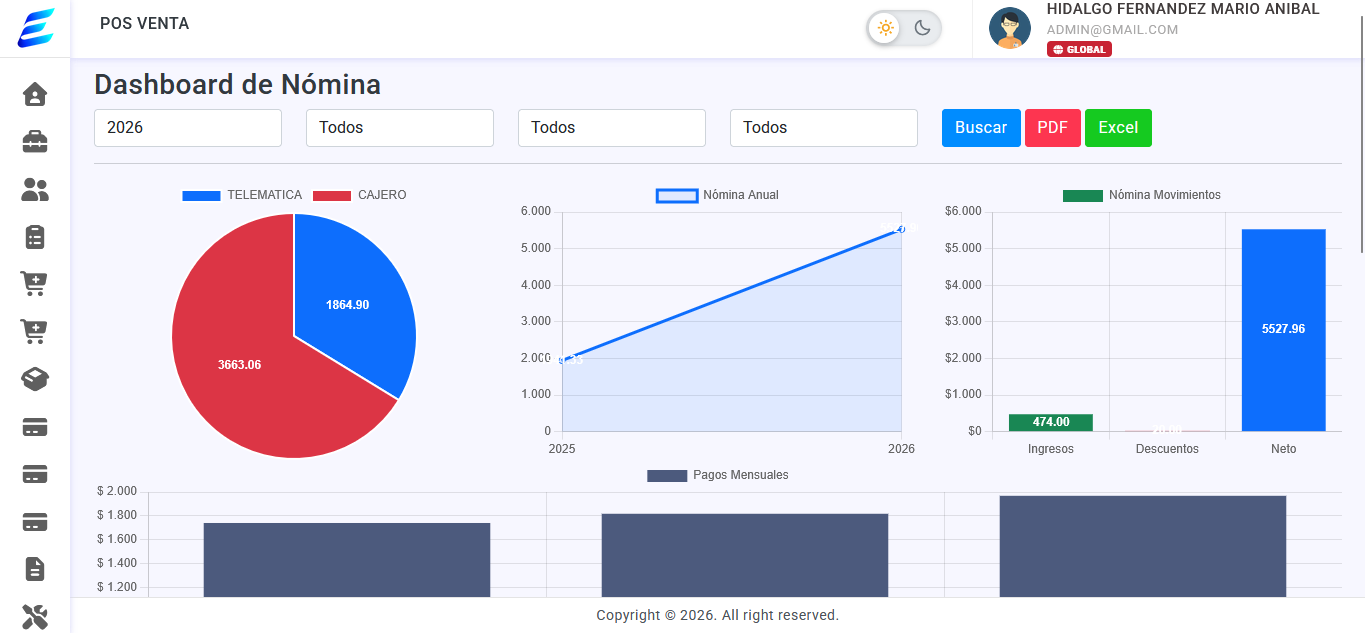
Task: Click user name HIDALGO FERNANDEZ MARIO ANIBAL
Action: pos(1183,9)
